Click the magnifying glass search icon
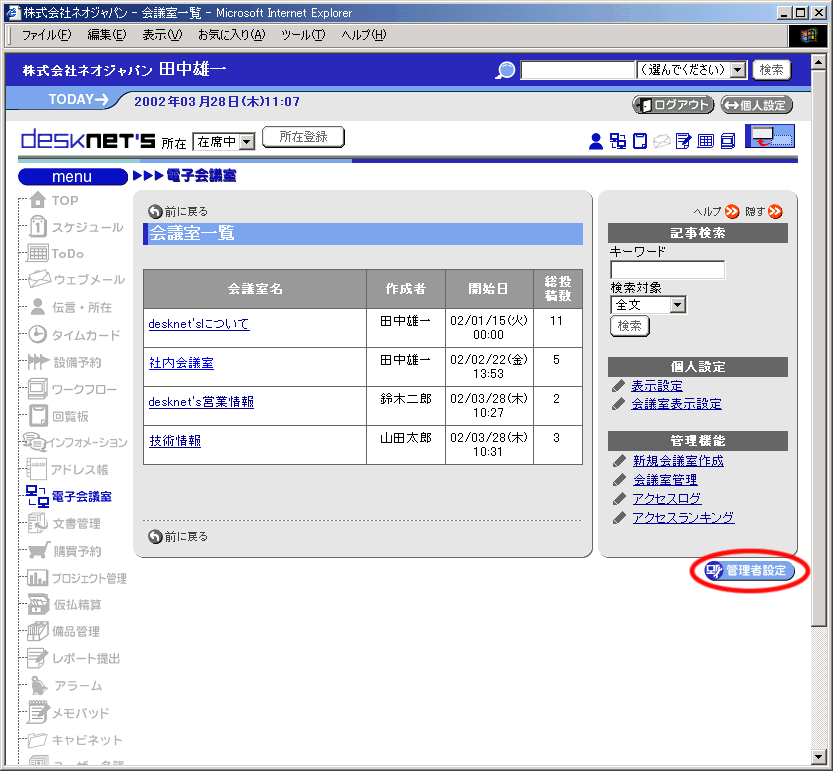The width and height of the screenshot is (833, 771). click(506, 70)
